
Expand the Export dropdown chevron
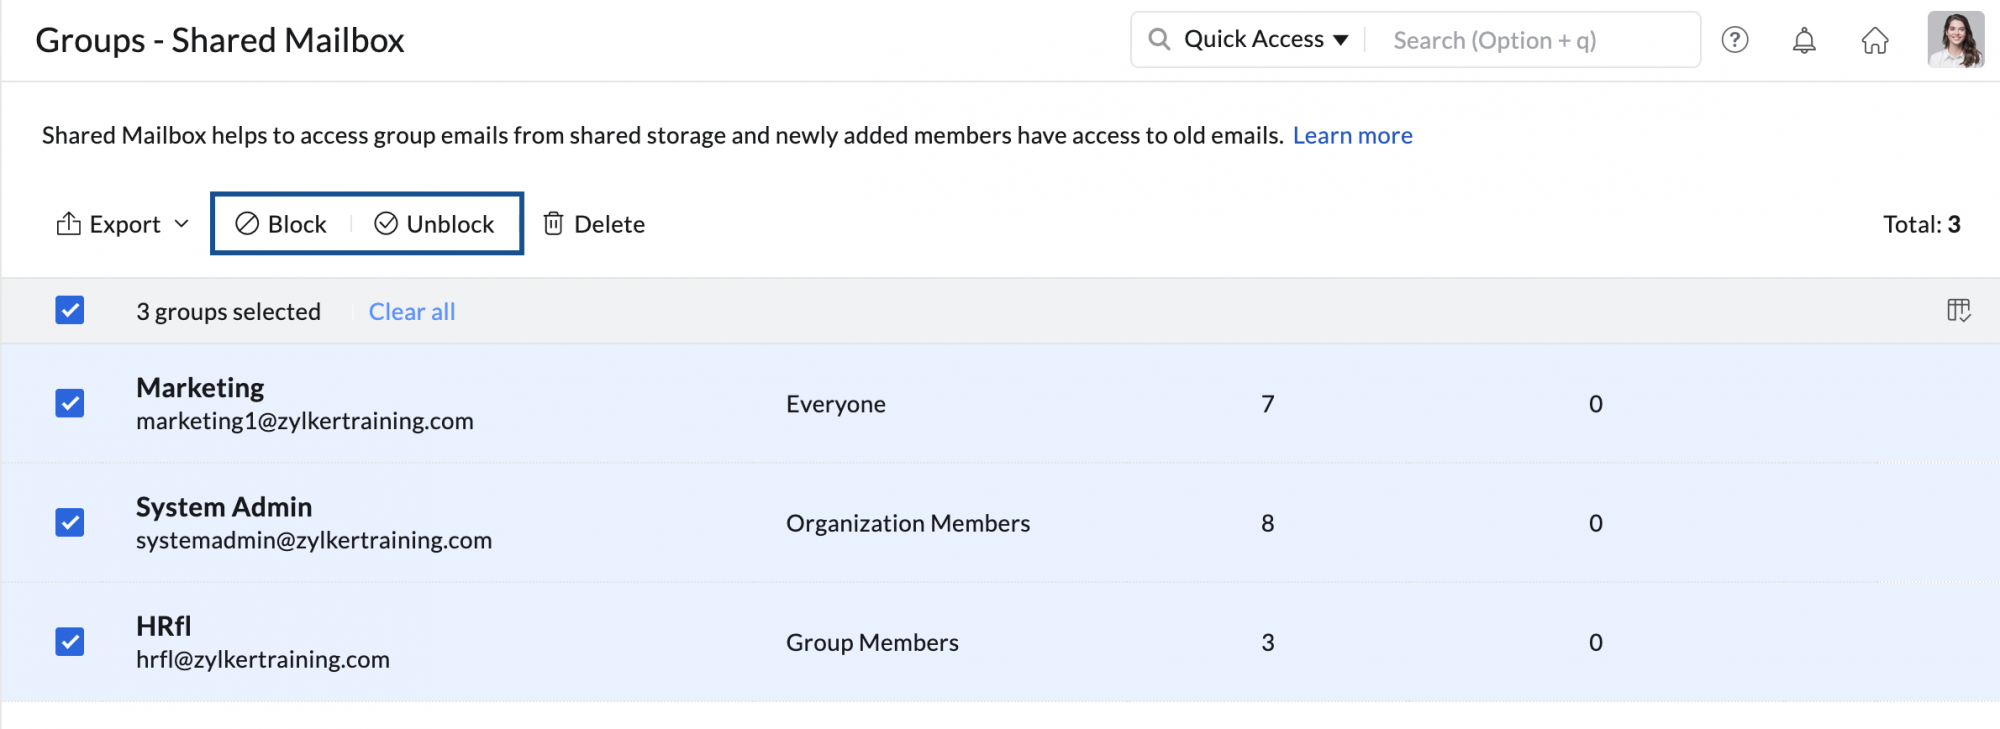[x=181, y=224]
